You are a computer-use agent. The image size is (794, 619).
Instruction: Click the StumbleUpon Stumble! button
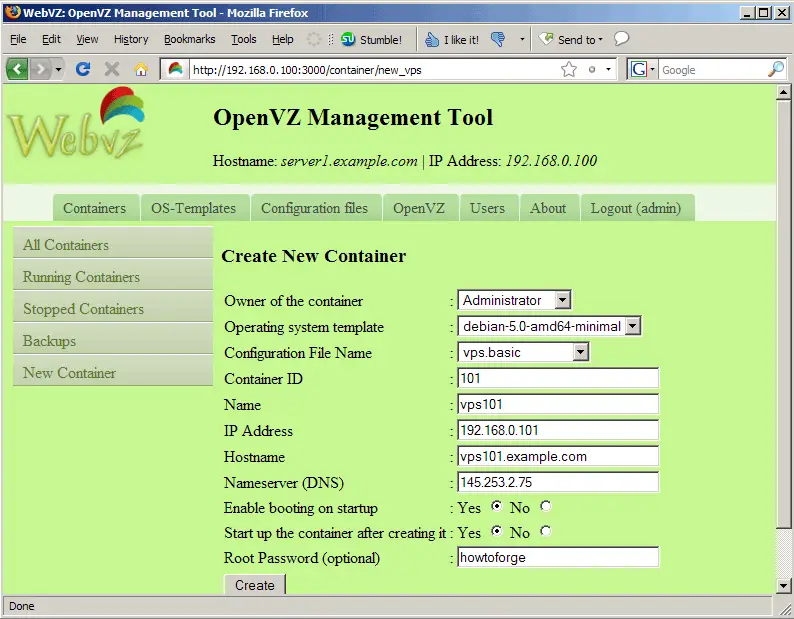coord(371,40)
